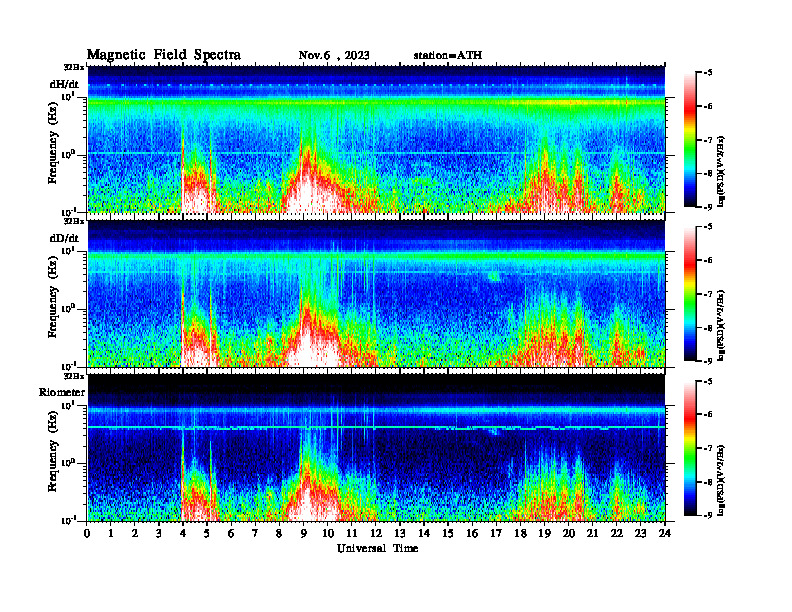
Task: Click the "-8" tick on dD/dt color bar
Action: [x=709, y=328]
